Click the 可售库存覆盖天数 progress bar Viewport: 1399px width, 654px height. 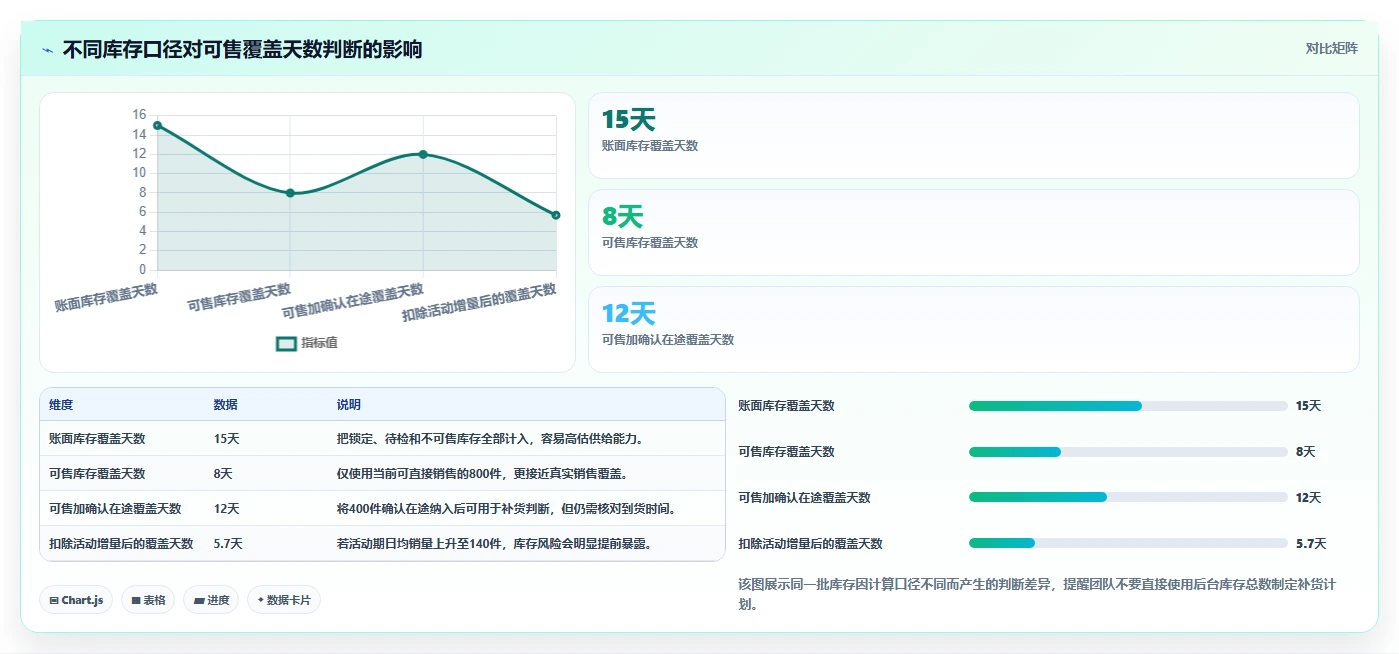pos(1128,452)
